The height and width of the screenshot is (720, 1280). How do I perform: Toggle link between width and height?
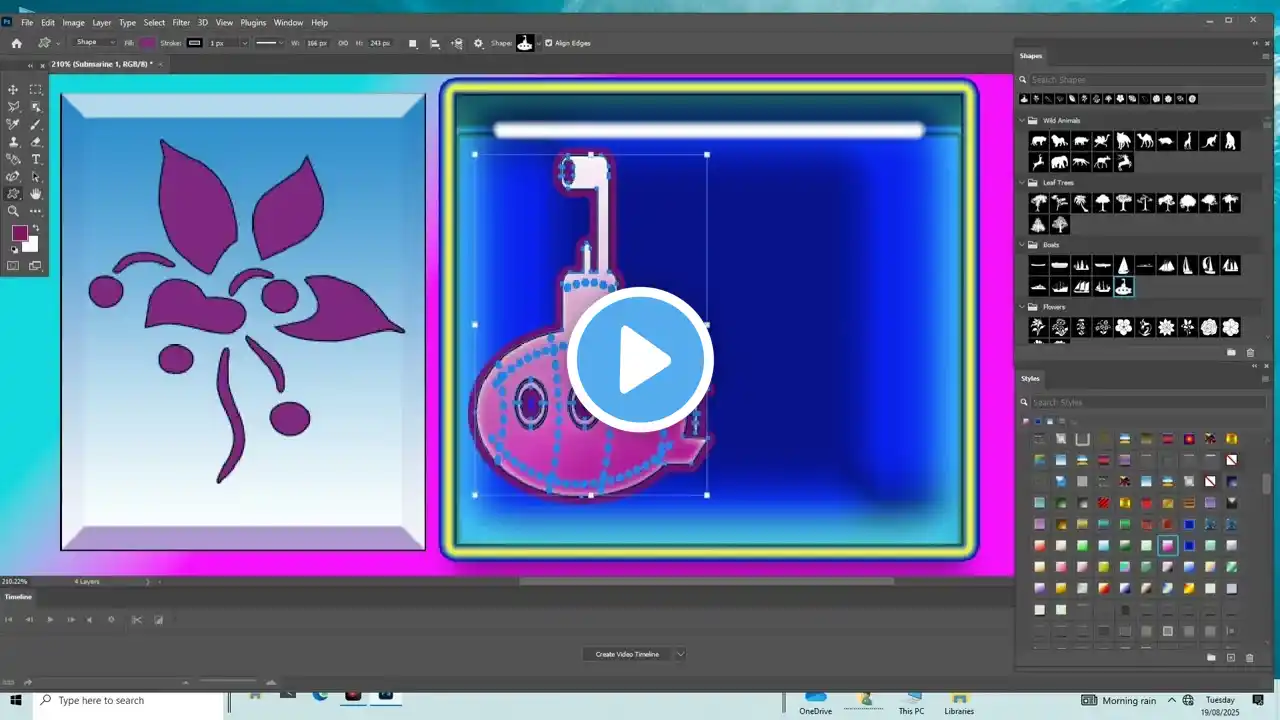[x=343, y=43]
